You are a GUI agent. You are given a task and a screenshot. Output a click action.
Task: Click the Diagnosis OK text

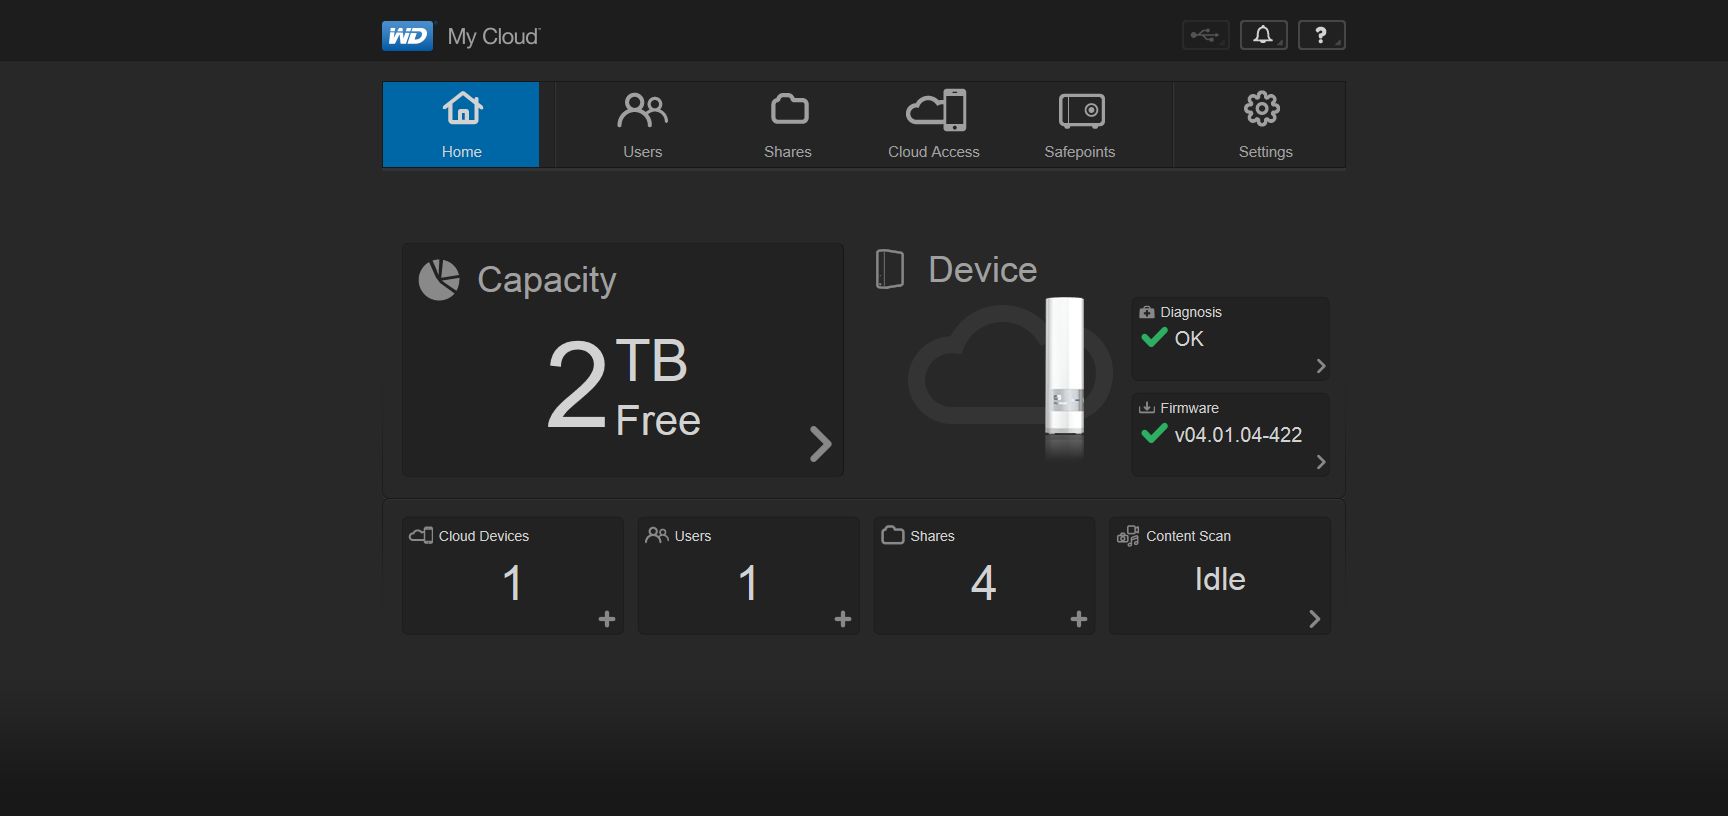[1189, 339]
